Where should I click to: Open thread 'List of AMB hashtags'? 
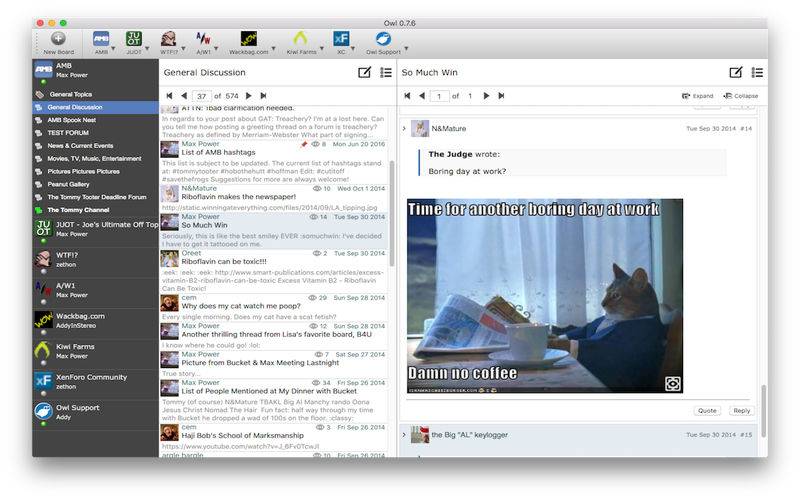coord(274,162)
